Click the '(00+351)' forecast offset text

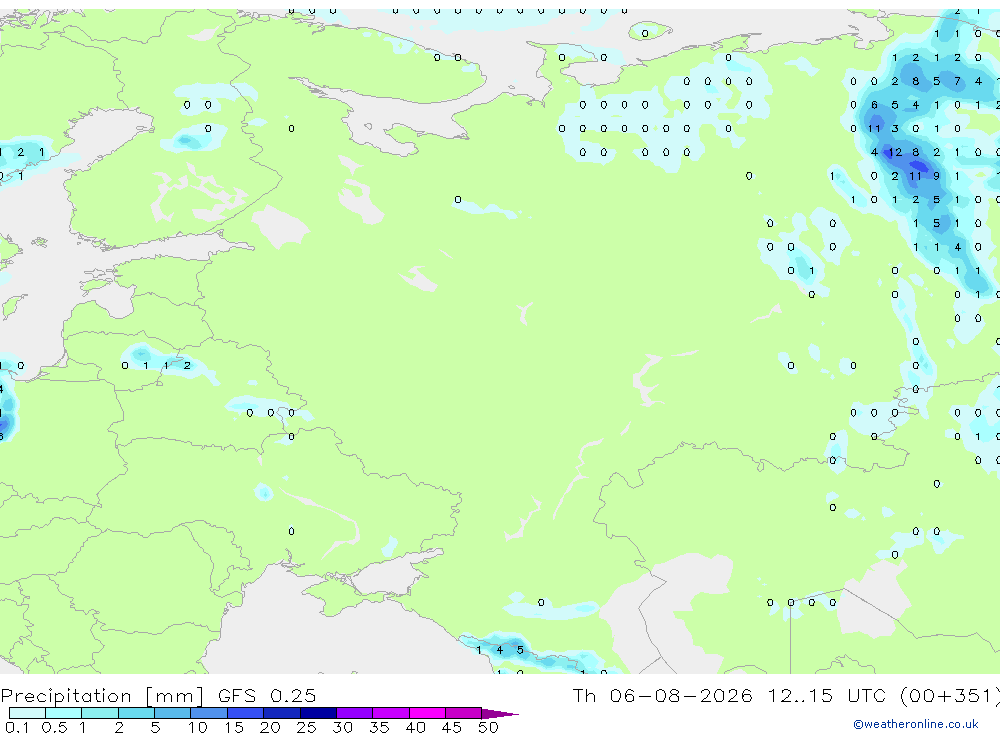(x=950, y=695)
